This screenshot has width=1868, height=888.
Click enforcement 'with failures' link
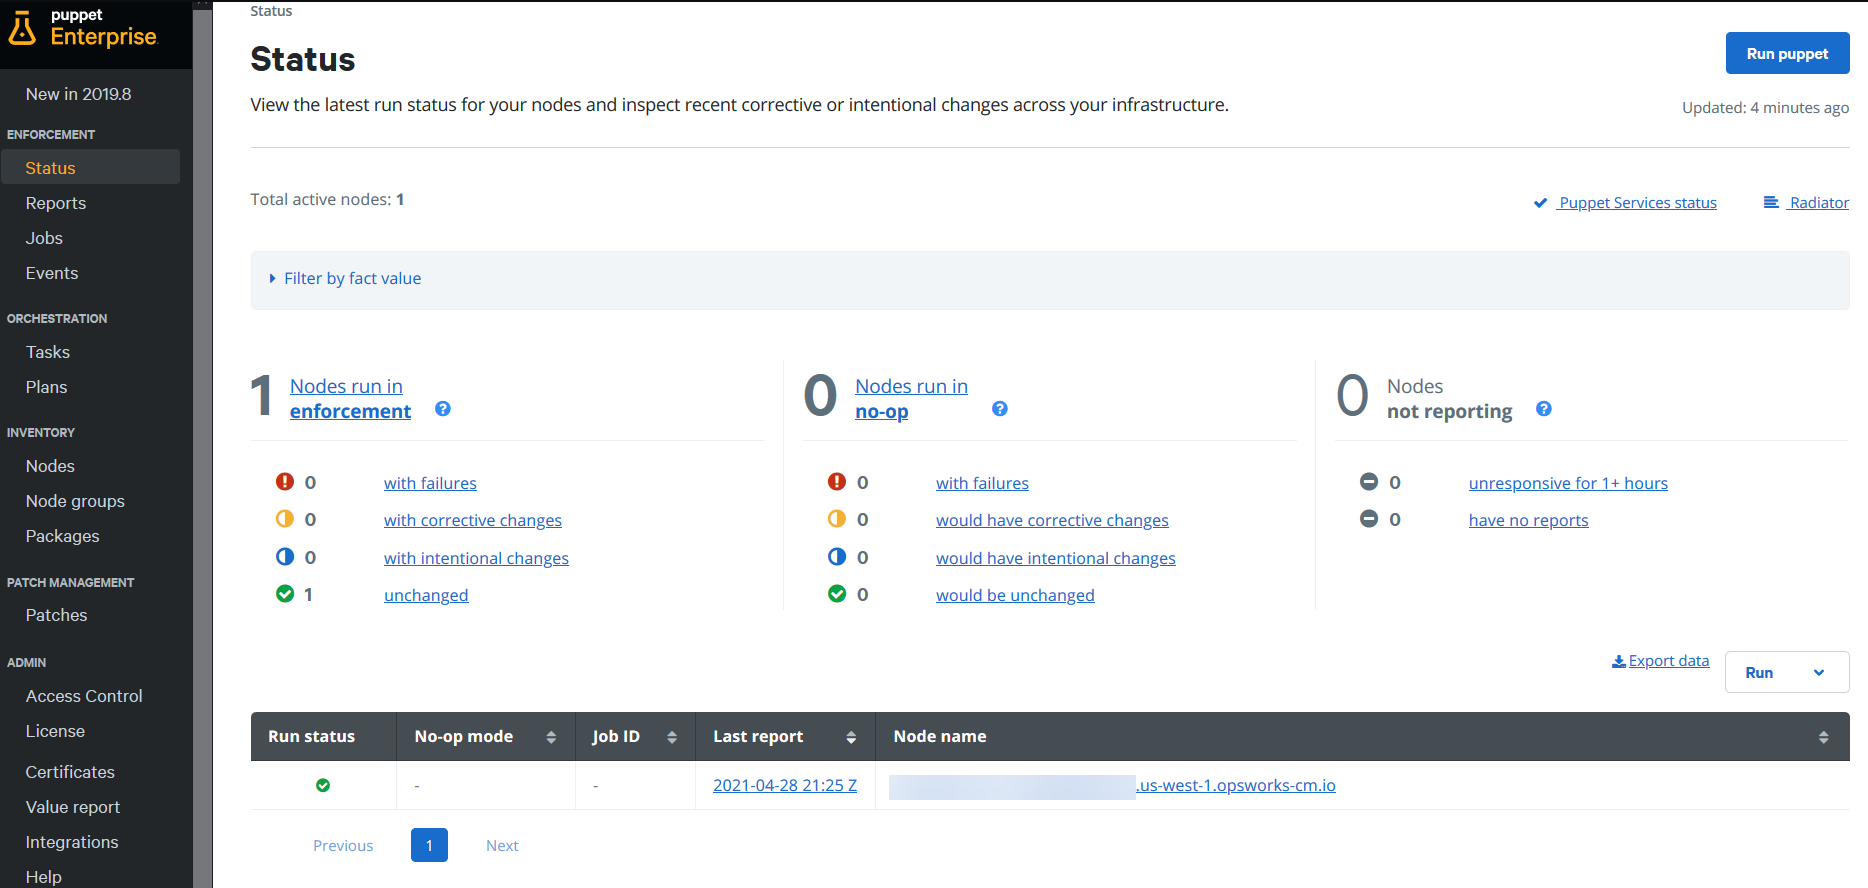pos(430,483)
